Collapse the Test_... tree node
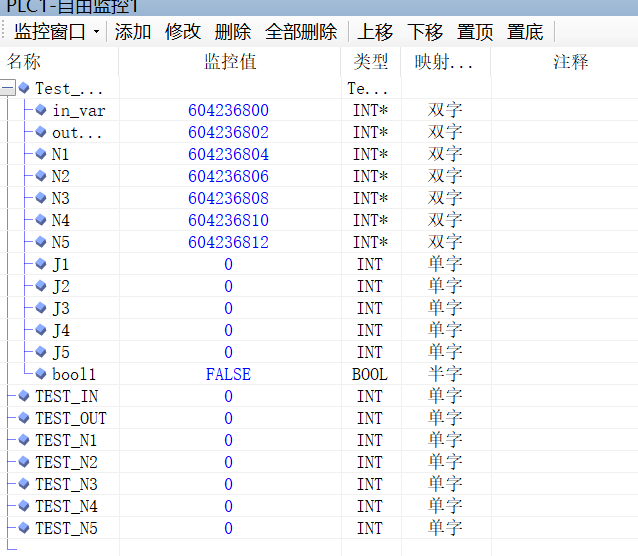 point(8,89)
